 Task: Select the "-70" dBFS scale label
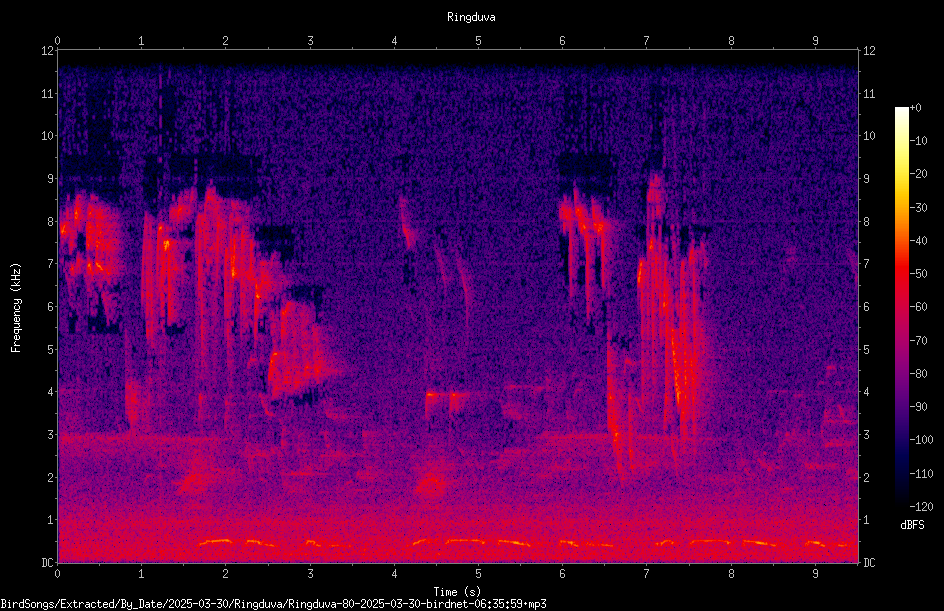[918, 341]
